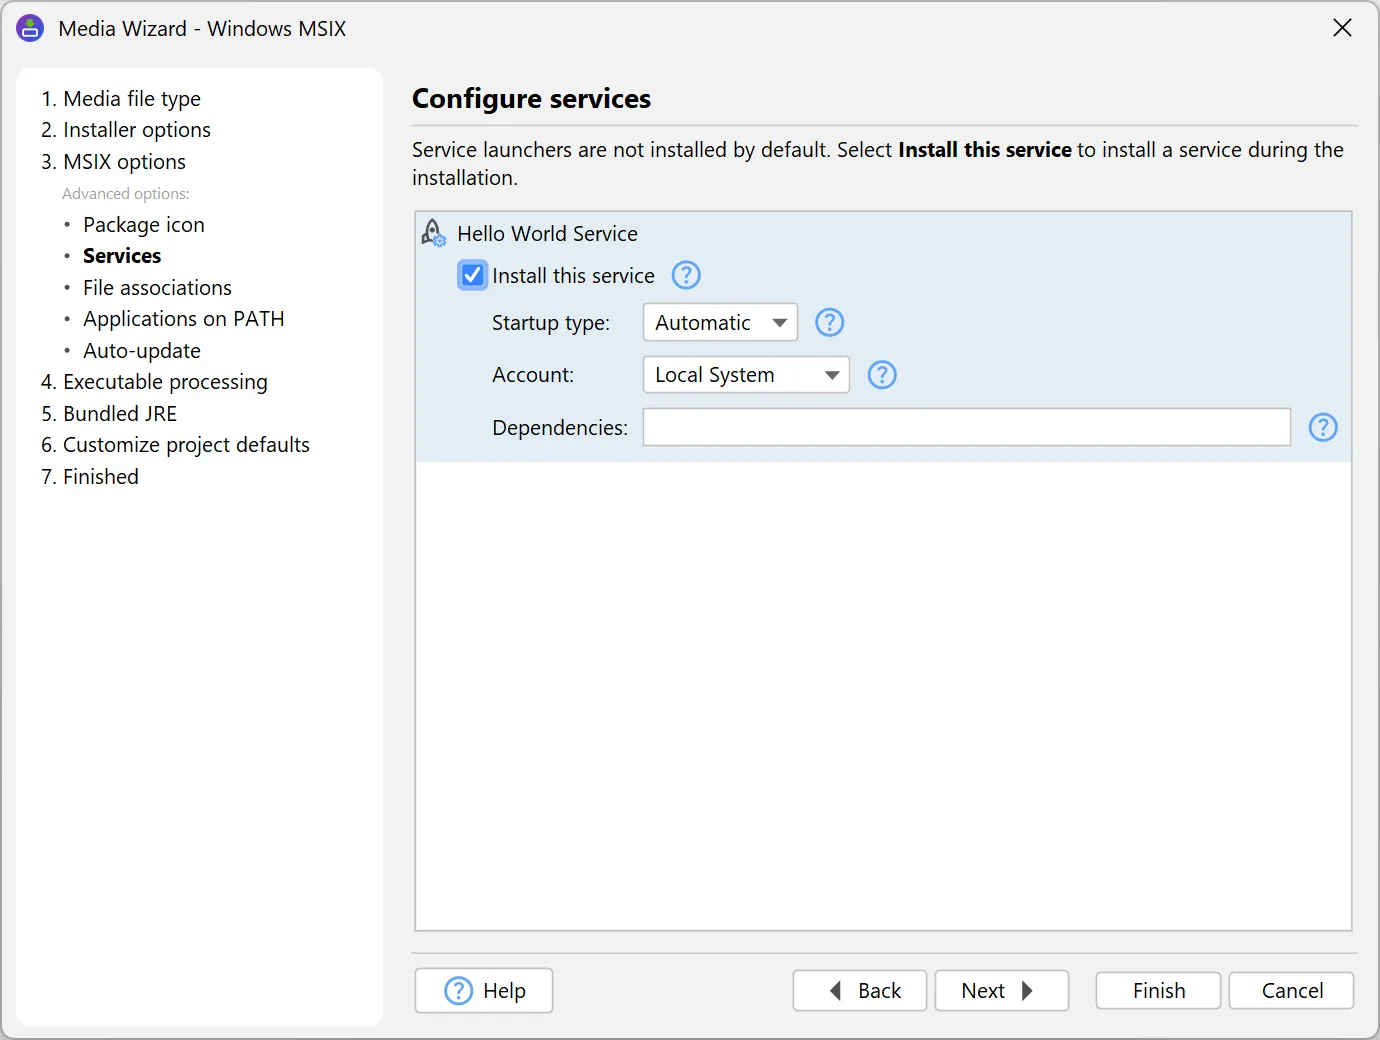1380x1040 pixels.
Task: Open Package icon advanced option
Action: pyautogui.click(x=144, y=224)
